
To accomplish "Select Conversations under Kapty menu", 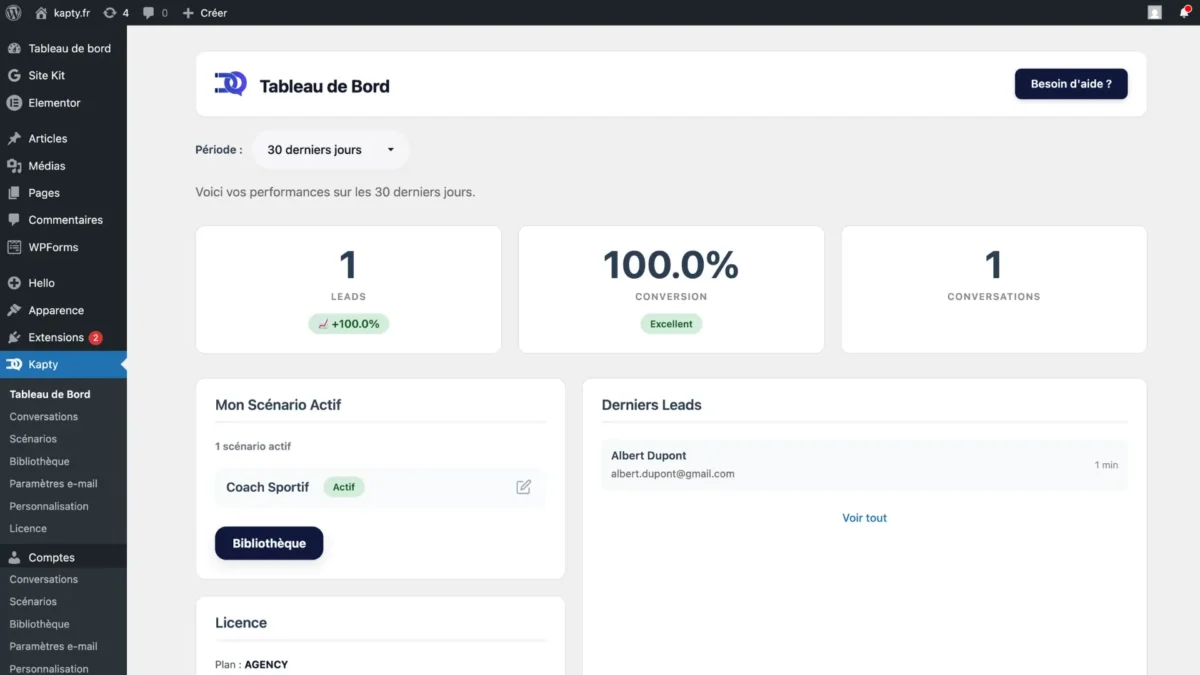I will click(x=44, y=416).
